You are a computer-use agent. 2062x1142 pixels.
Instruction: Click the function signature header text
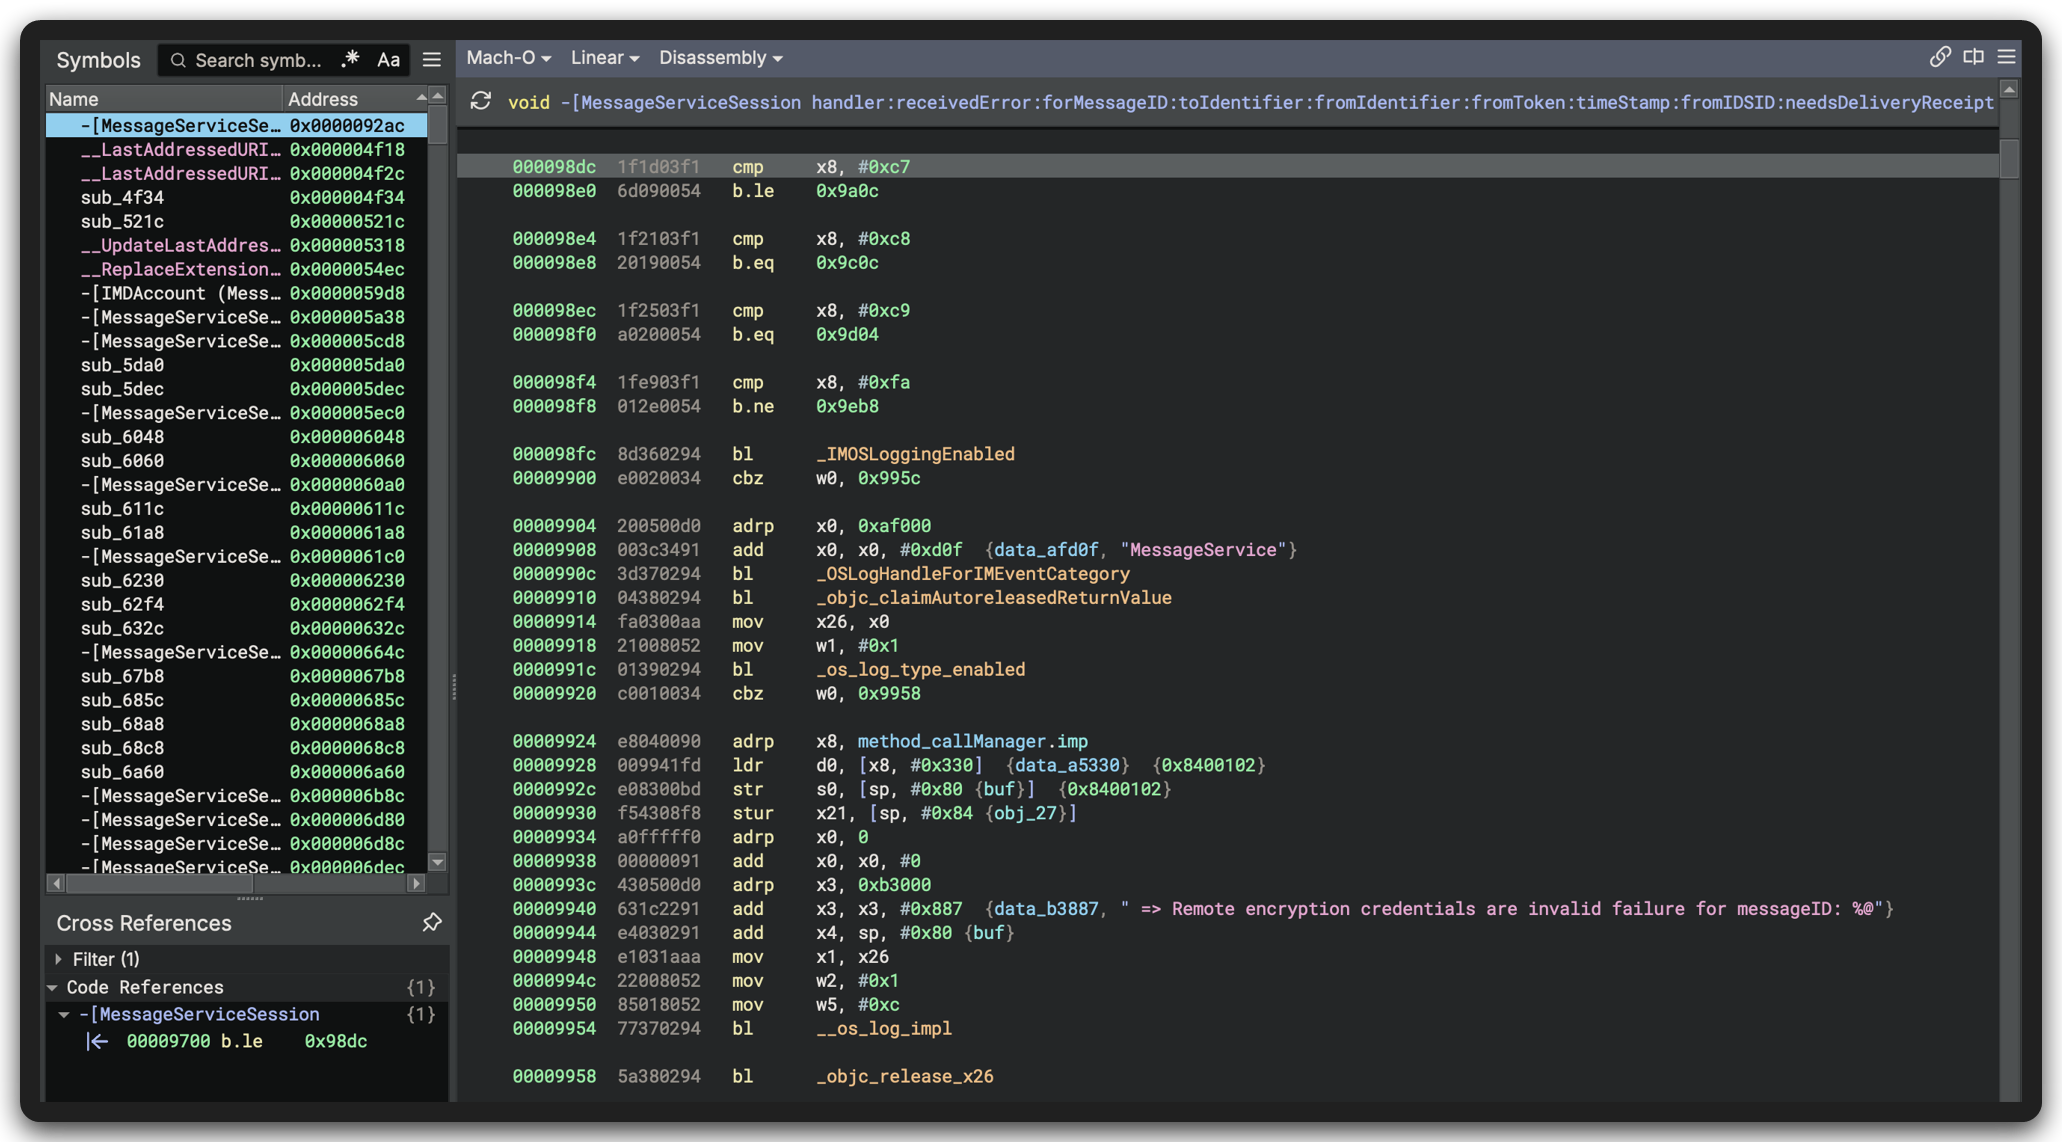click(x=1251, y=102)
